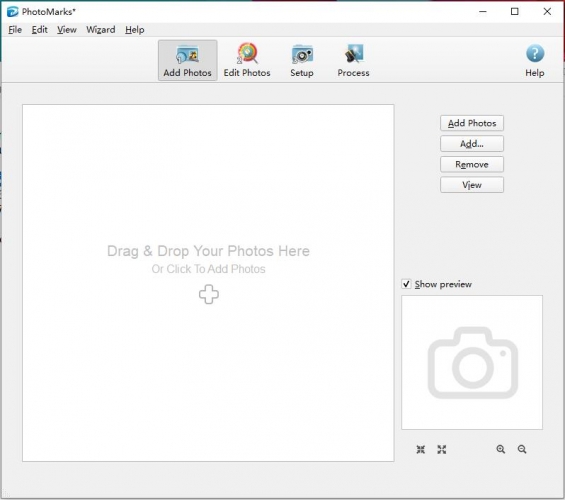The height and width of the screenshot is (500, 565).
Task: Click the Add Photos side button
Action: (472, 123)
